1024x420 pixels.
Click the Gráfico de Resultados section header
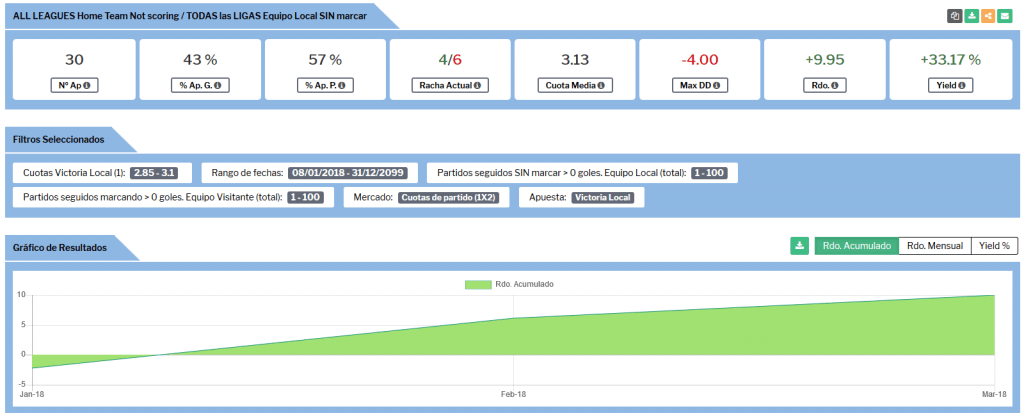click(x=60, y=247)
